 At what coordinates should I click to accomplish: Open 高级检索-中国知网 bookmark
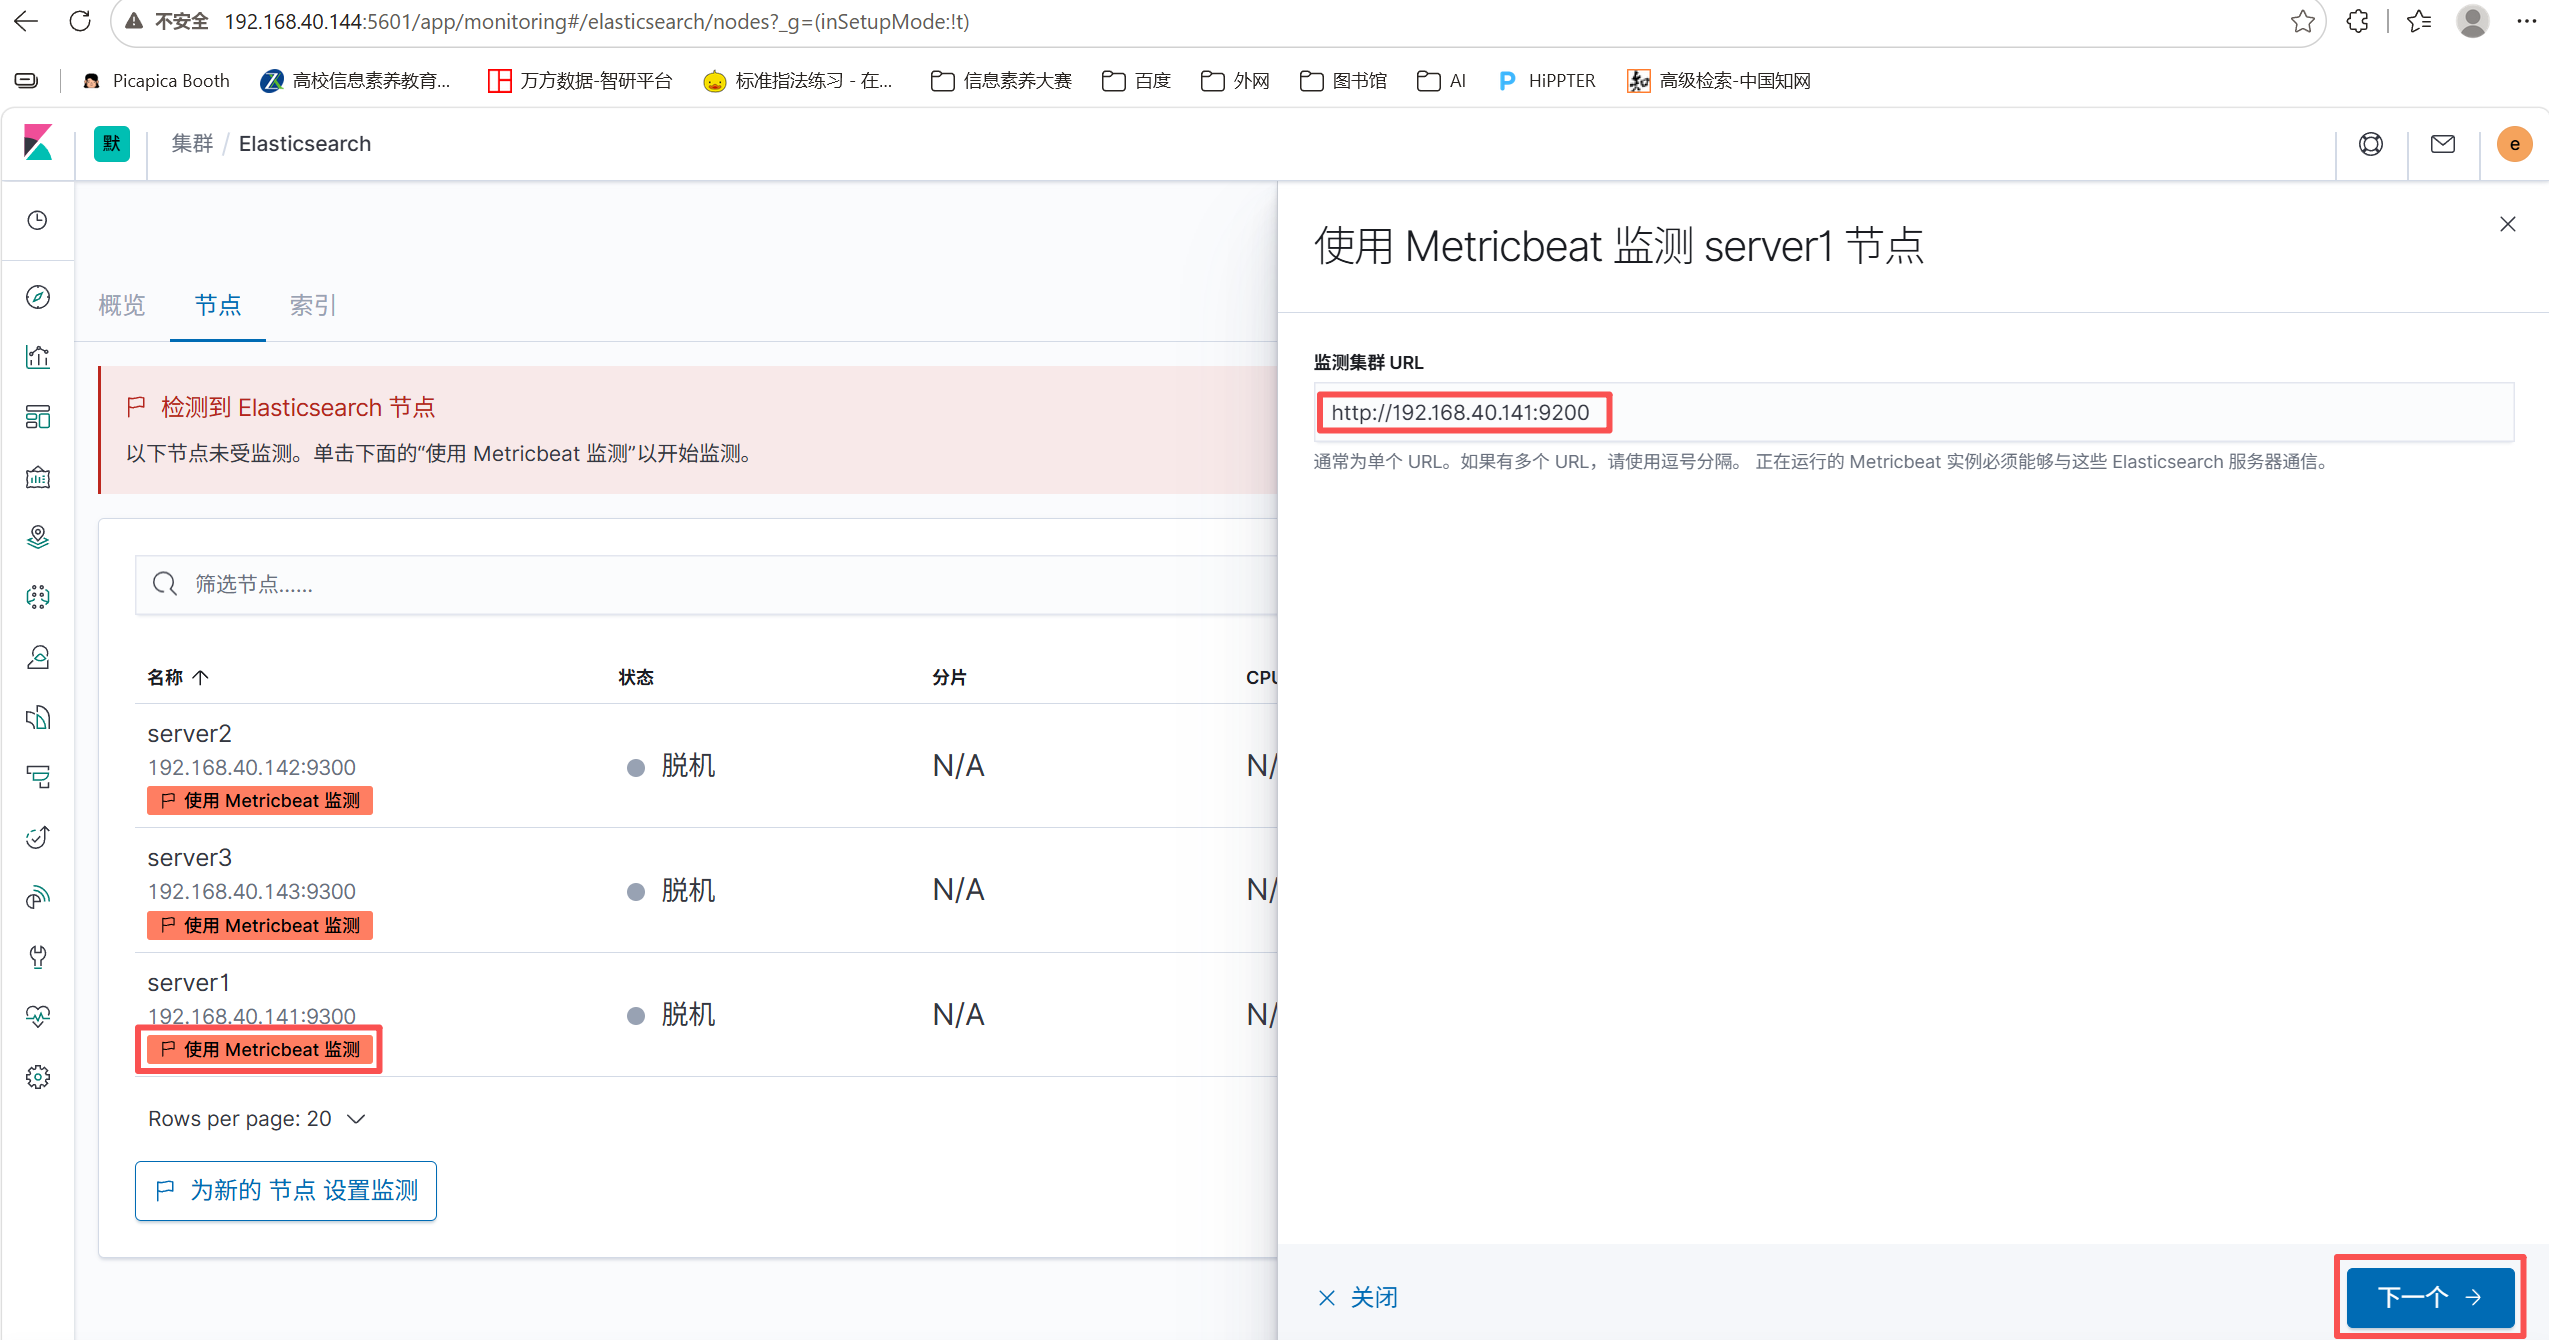(1719, 80)
